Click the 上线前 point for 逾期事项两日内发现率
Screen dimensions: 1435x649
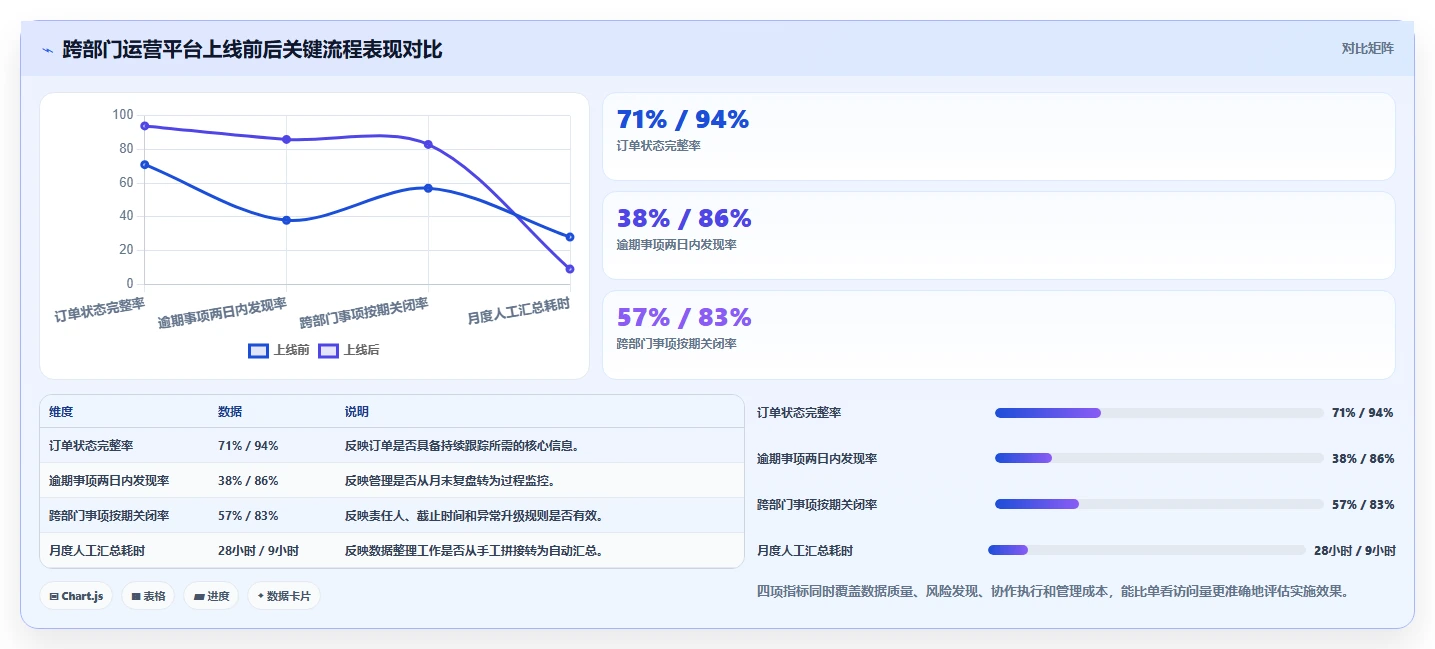(287, 220)
